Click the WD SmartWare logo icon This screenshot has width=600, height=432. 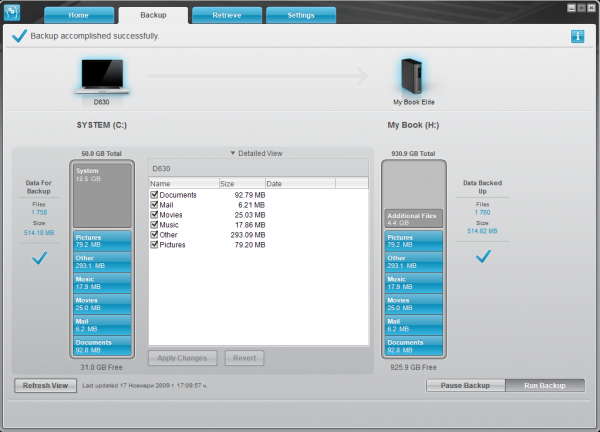tap(12, 13)
